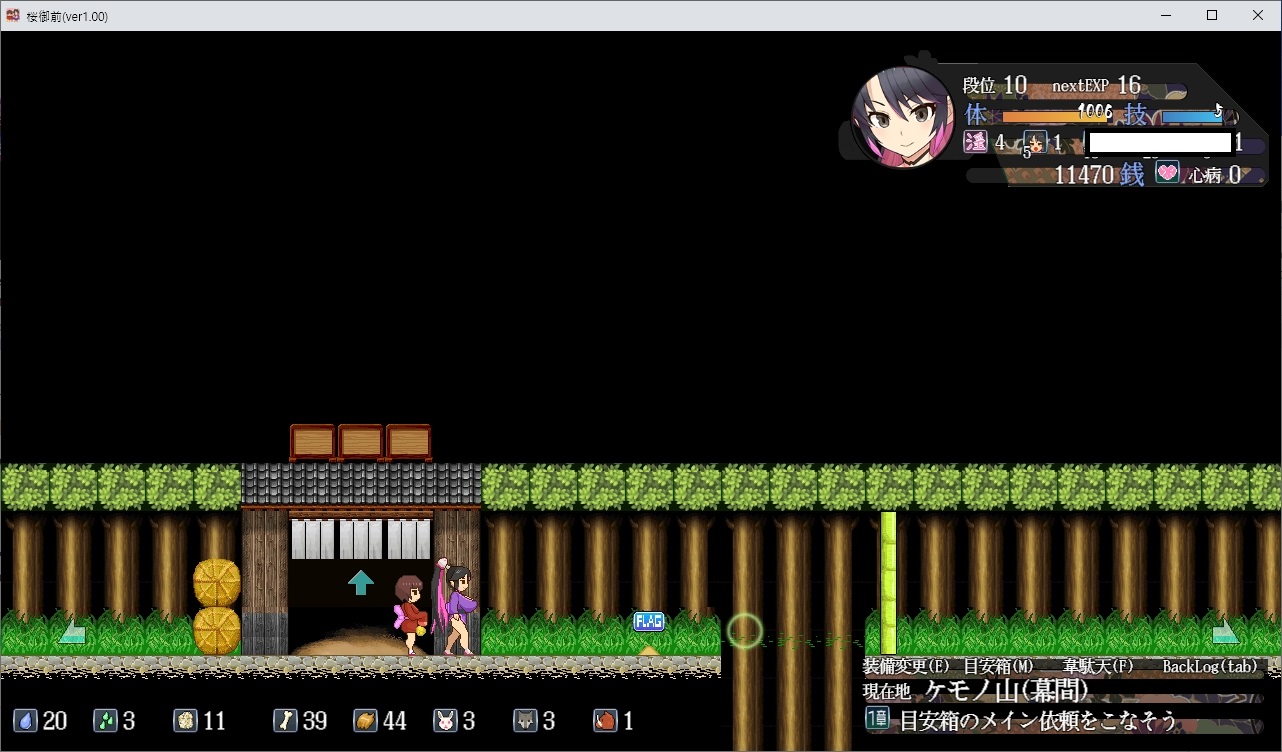Click the blue 技 skill gauge
The image size is (1282, 752).
tap(1191, 116)
